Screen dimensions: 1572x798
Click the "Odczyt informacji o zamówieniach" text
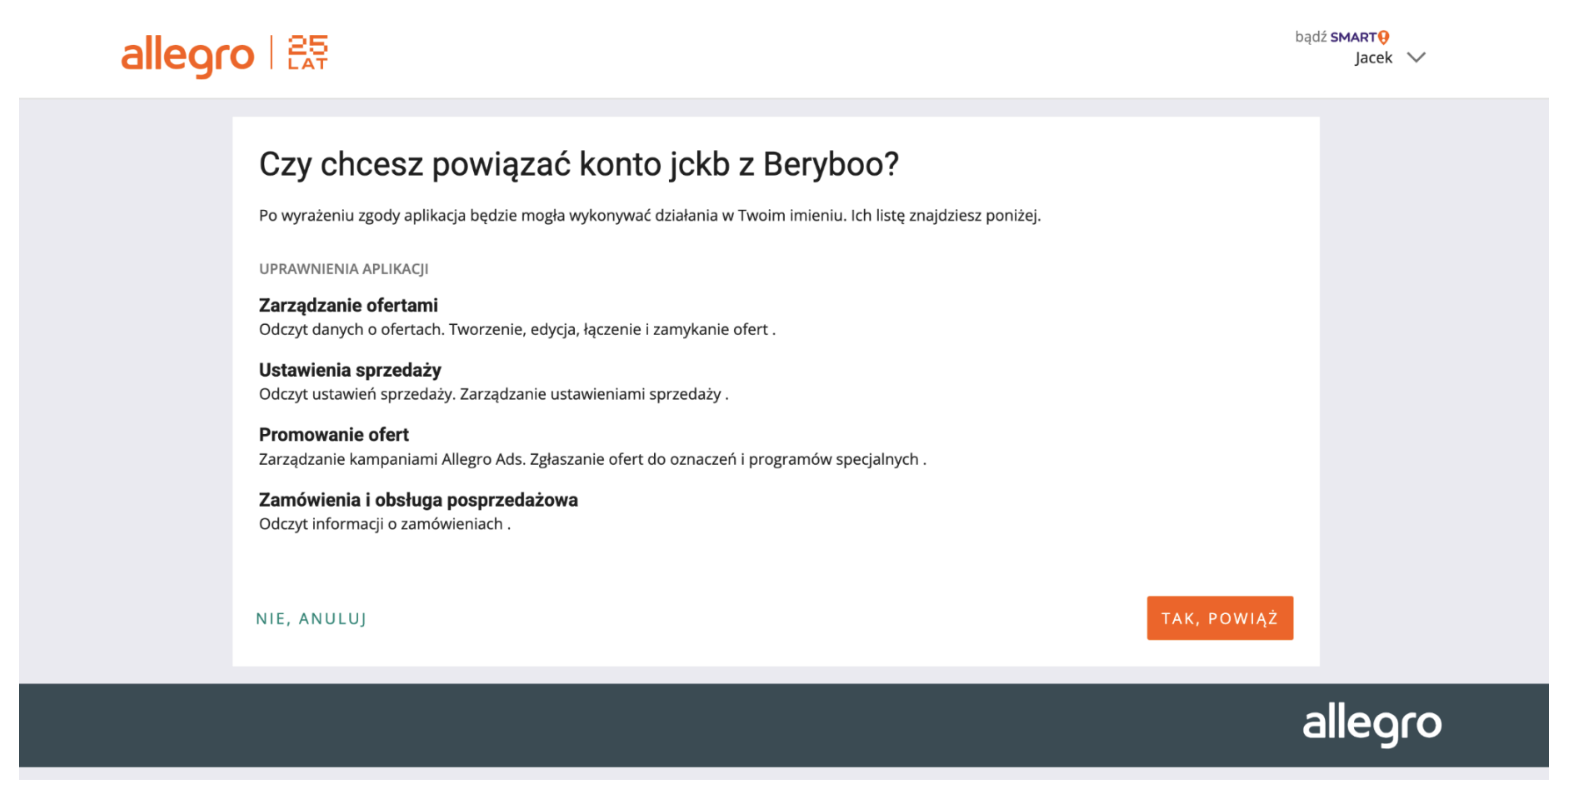pos(384,524)
